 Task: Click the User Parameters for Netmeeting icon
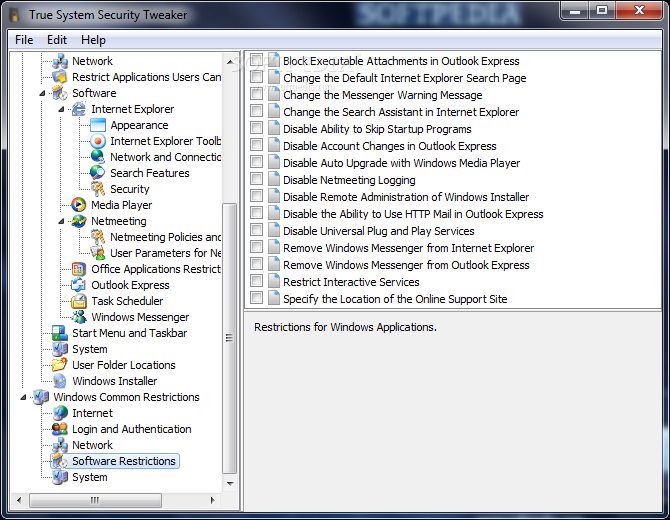coord(98,253)
